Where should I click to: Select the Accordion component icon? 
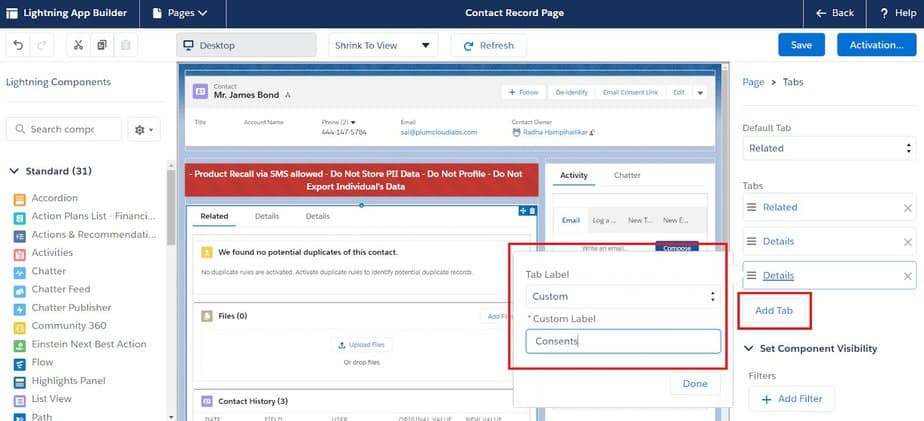click(20, 198)
